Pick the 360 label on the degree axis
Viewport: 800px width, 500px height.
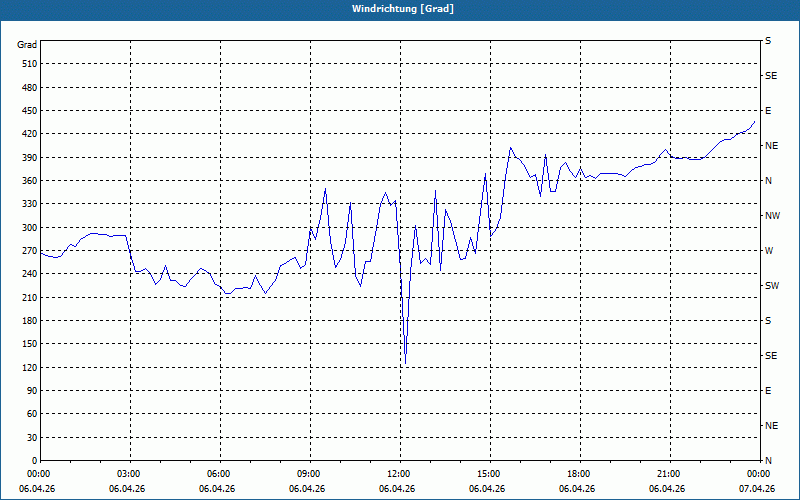pyautogui.click(x=30, y=181)
